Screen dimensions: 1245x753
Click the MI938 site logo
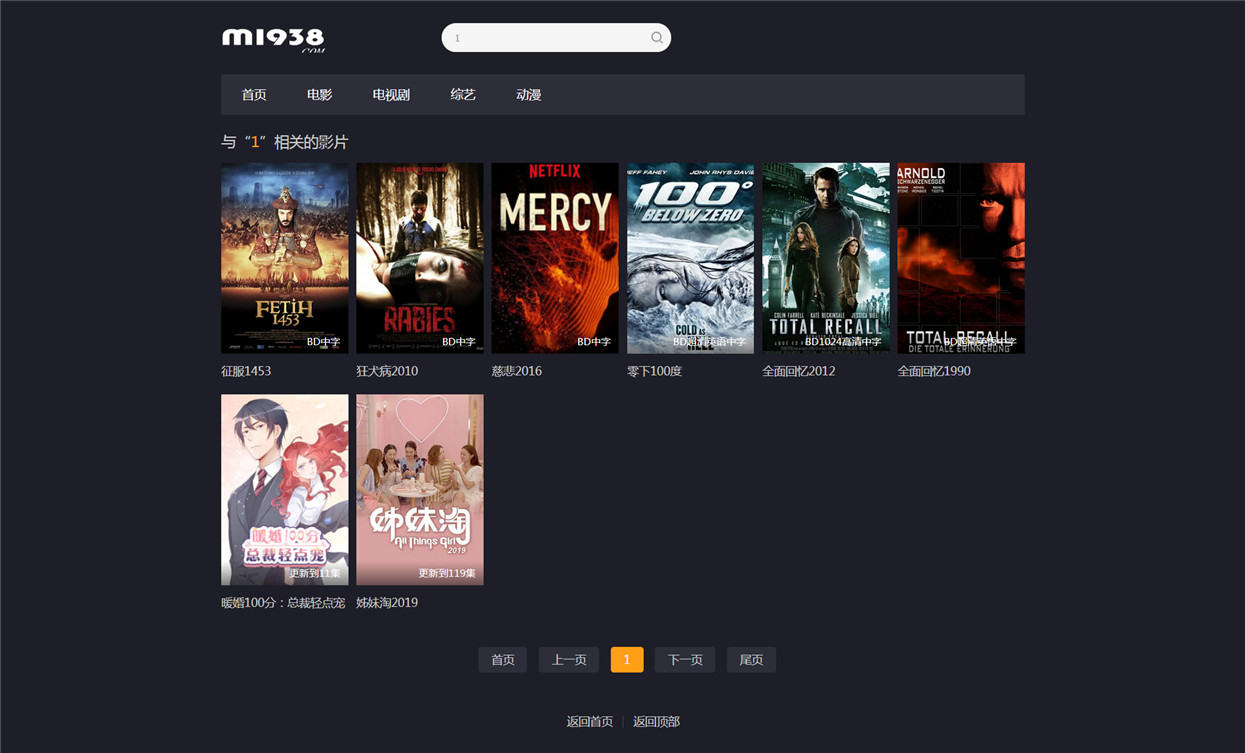click(273, 39)
